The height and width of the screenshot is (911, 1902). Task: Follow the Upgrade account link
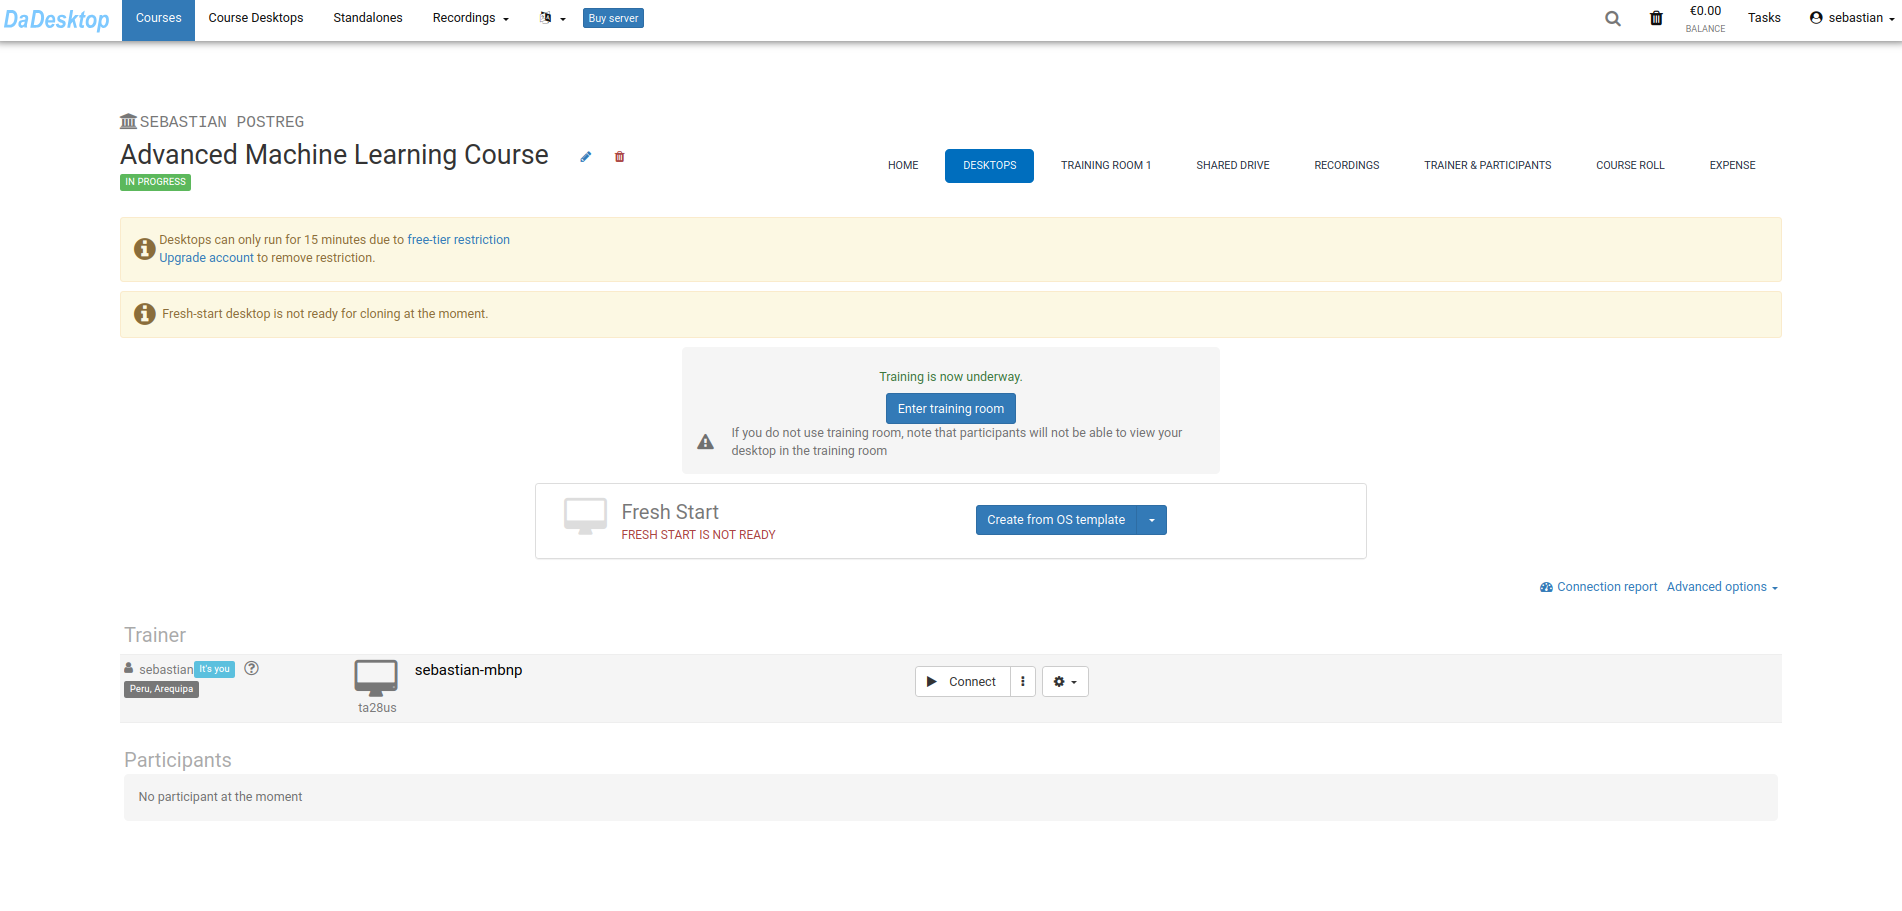pos(206,258)
